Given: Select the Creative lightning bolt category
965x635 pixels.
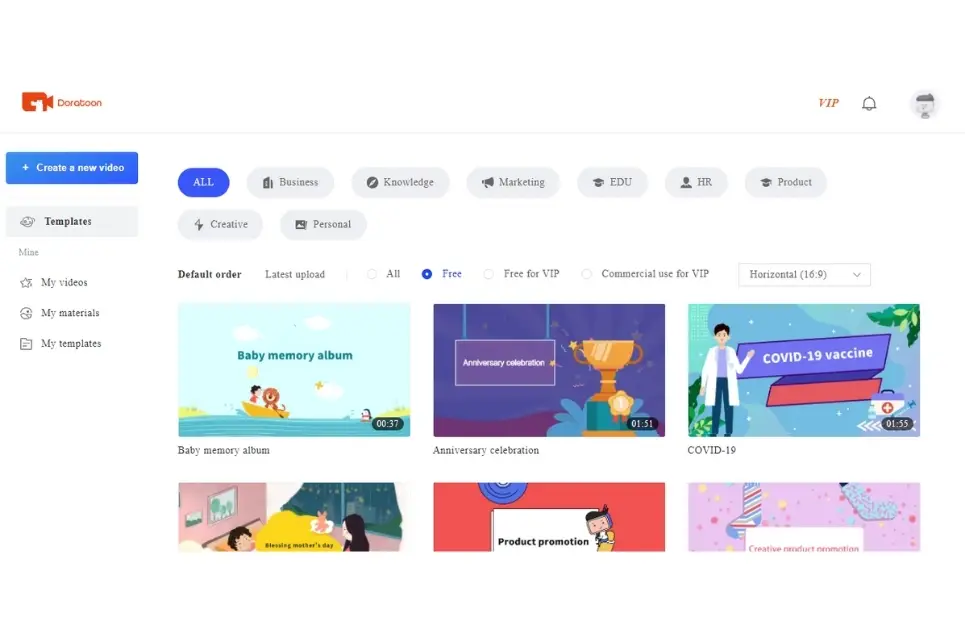Looking at the screenshot, I should click(x=220, y=225).
